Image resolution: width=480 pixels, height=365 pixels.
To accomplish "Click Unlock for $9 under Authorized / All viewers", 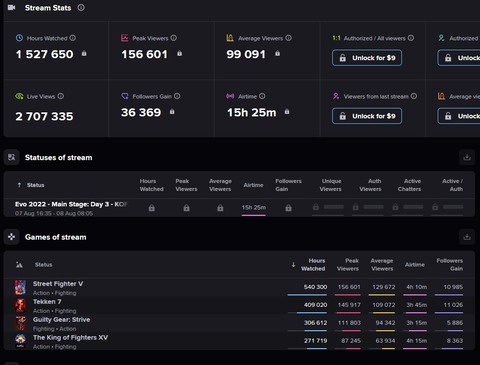I will 367,58.
